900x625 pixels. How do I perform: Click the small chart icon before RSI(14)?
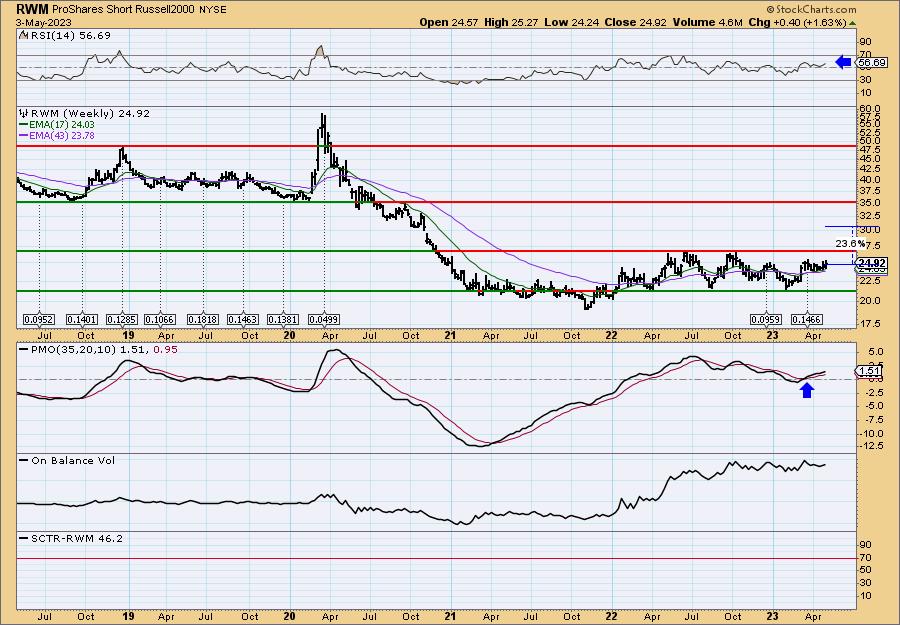click(23, 35)
